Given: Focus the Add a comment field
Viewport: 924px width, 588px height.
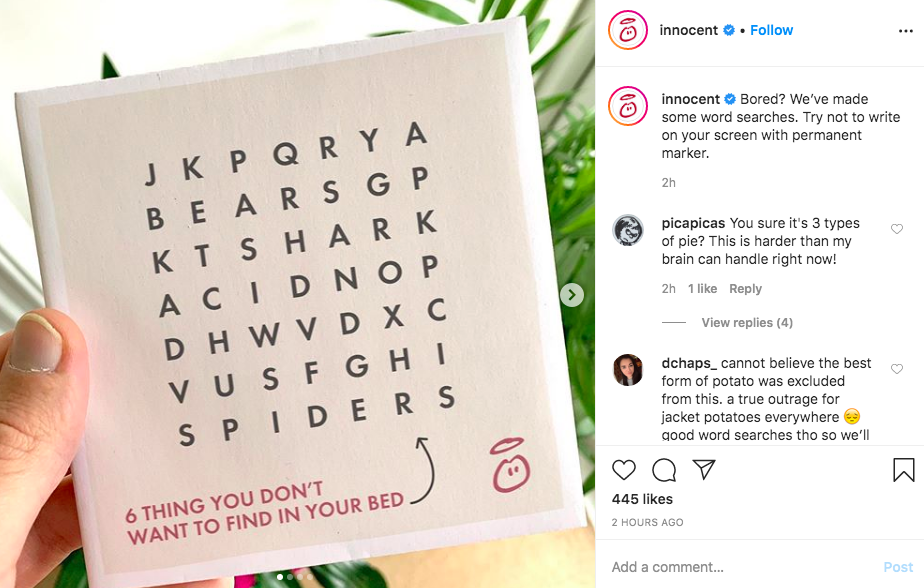Looking at the screenshot, I should (742, 567).
